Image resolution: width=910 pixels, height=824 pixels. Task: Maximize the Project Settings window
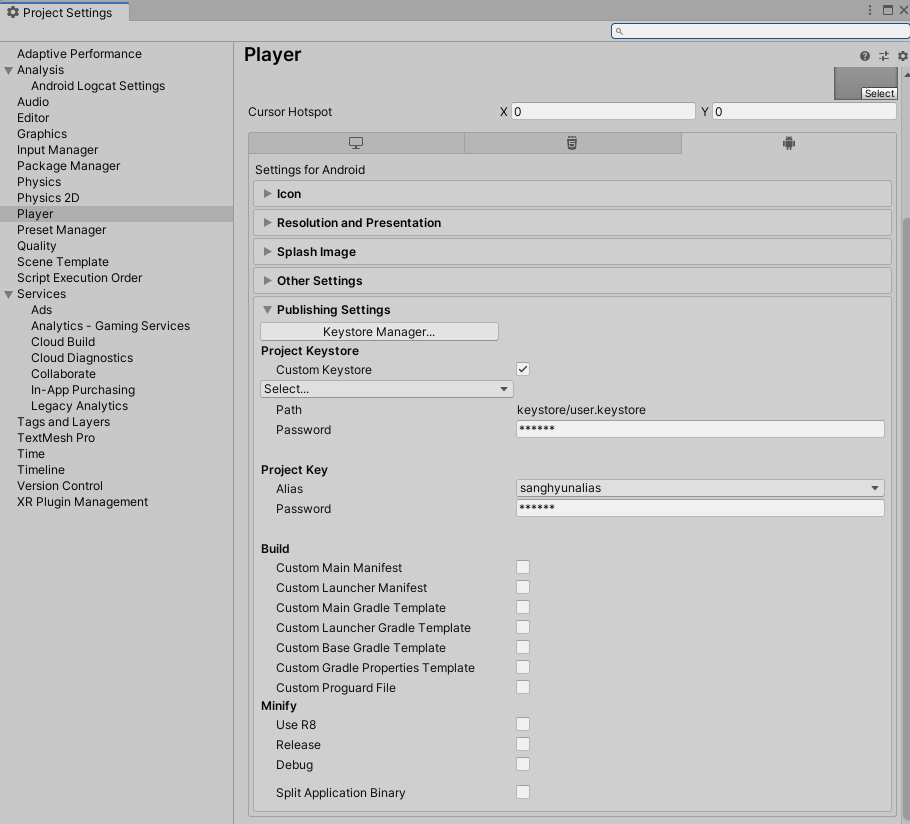[887, 10]
